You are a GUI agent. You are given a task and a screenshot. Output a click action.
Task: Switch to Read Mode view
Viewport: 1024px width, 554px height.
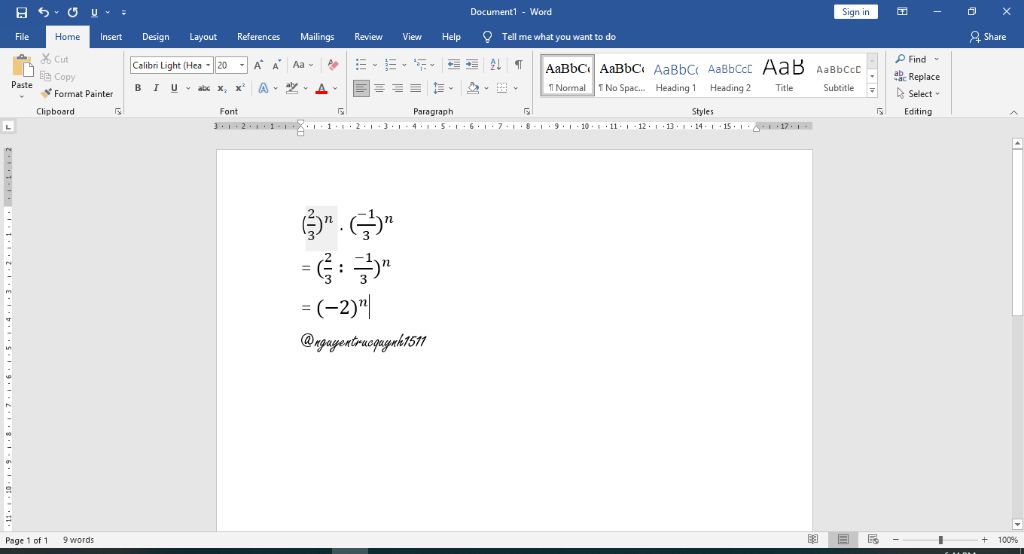pyautogui.click(x=813, y=540)
